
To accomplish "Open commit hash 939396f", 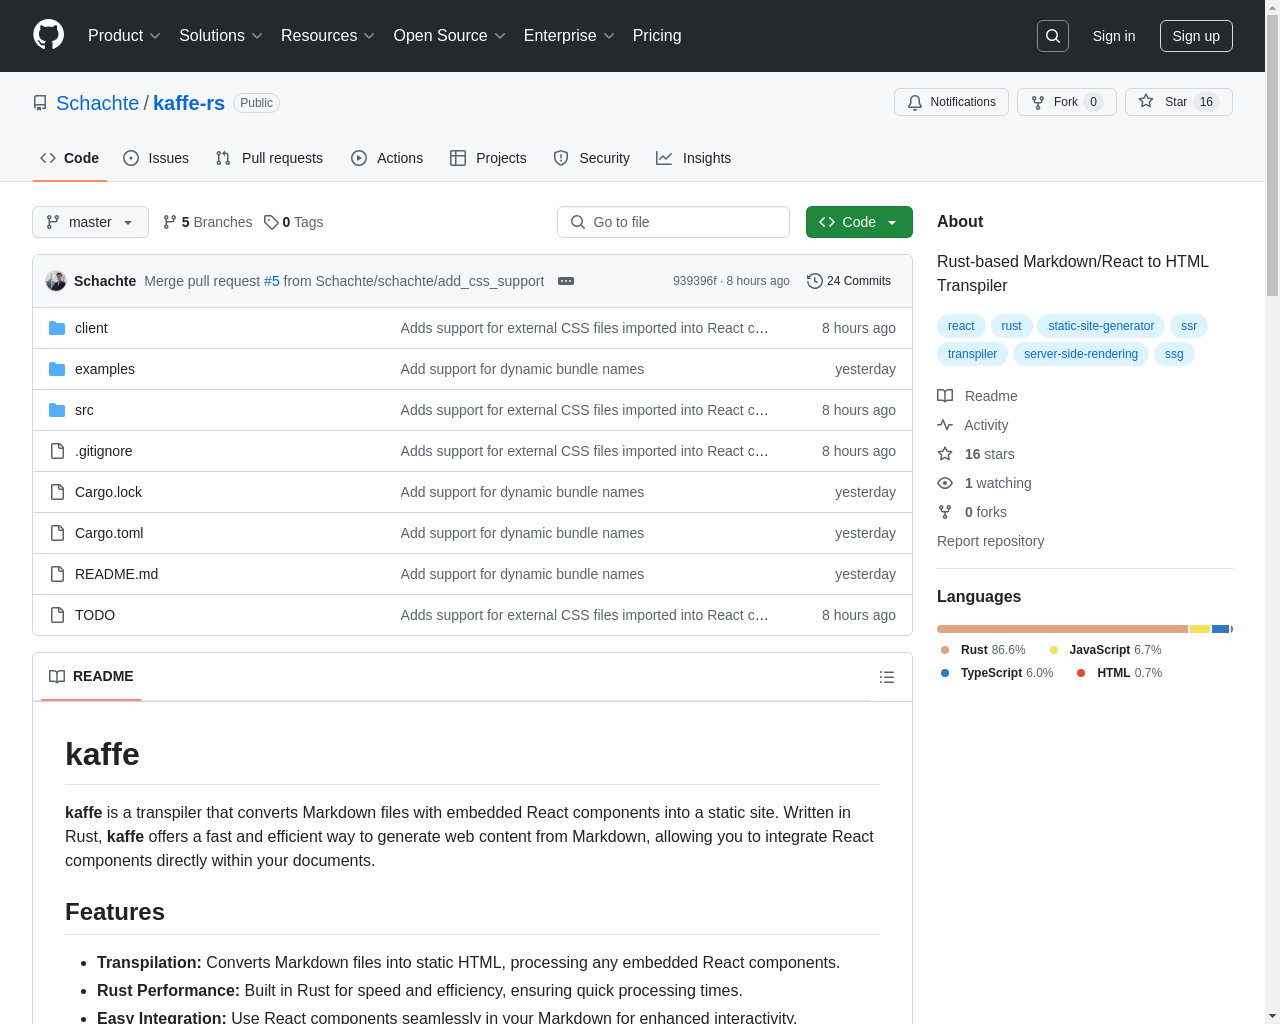I will point(694,281).
